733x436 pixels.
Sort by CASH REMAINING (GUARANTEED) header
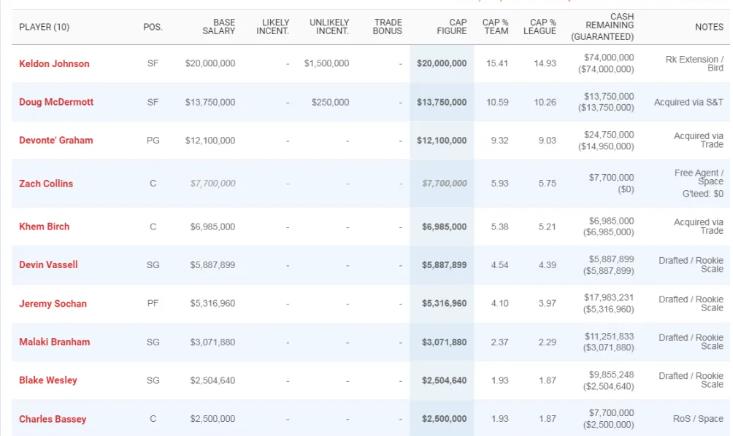pyautogui.click(x=603, y=27)
